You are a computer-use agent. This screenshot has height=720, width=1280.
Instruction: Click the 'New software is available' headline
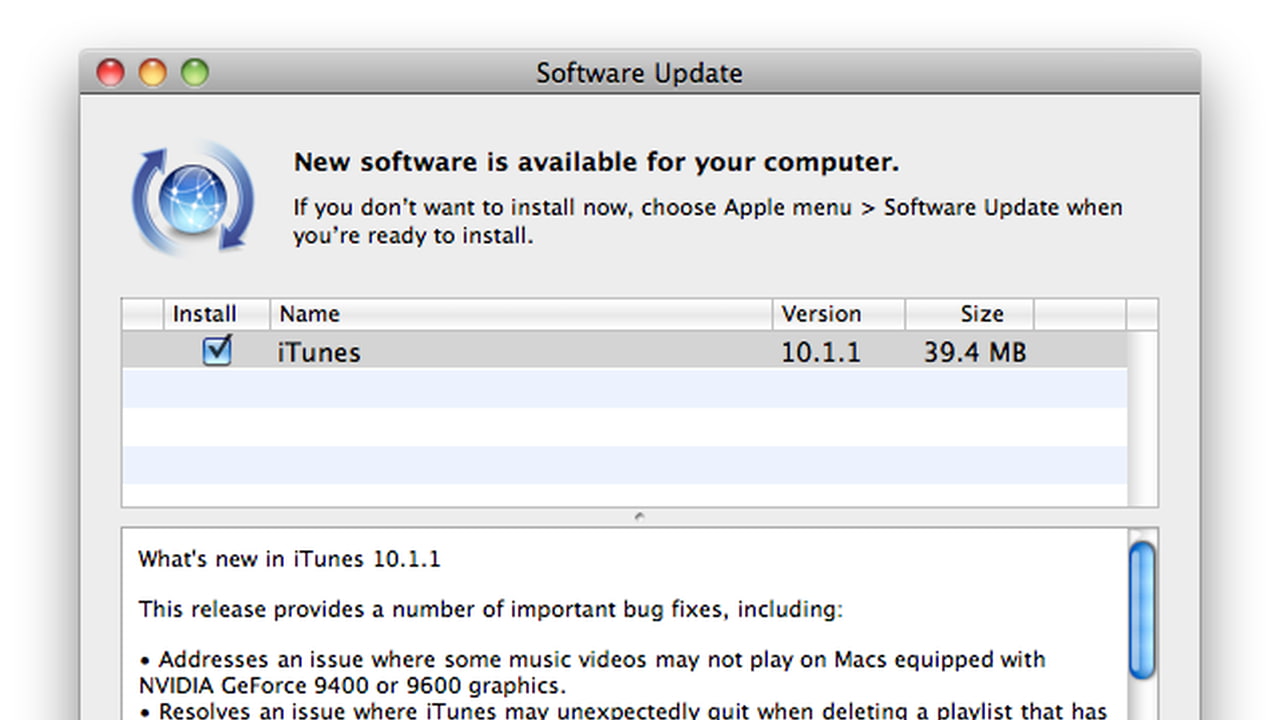[596, 162]
